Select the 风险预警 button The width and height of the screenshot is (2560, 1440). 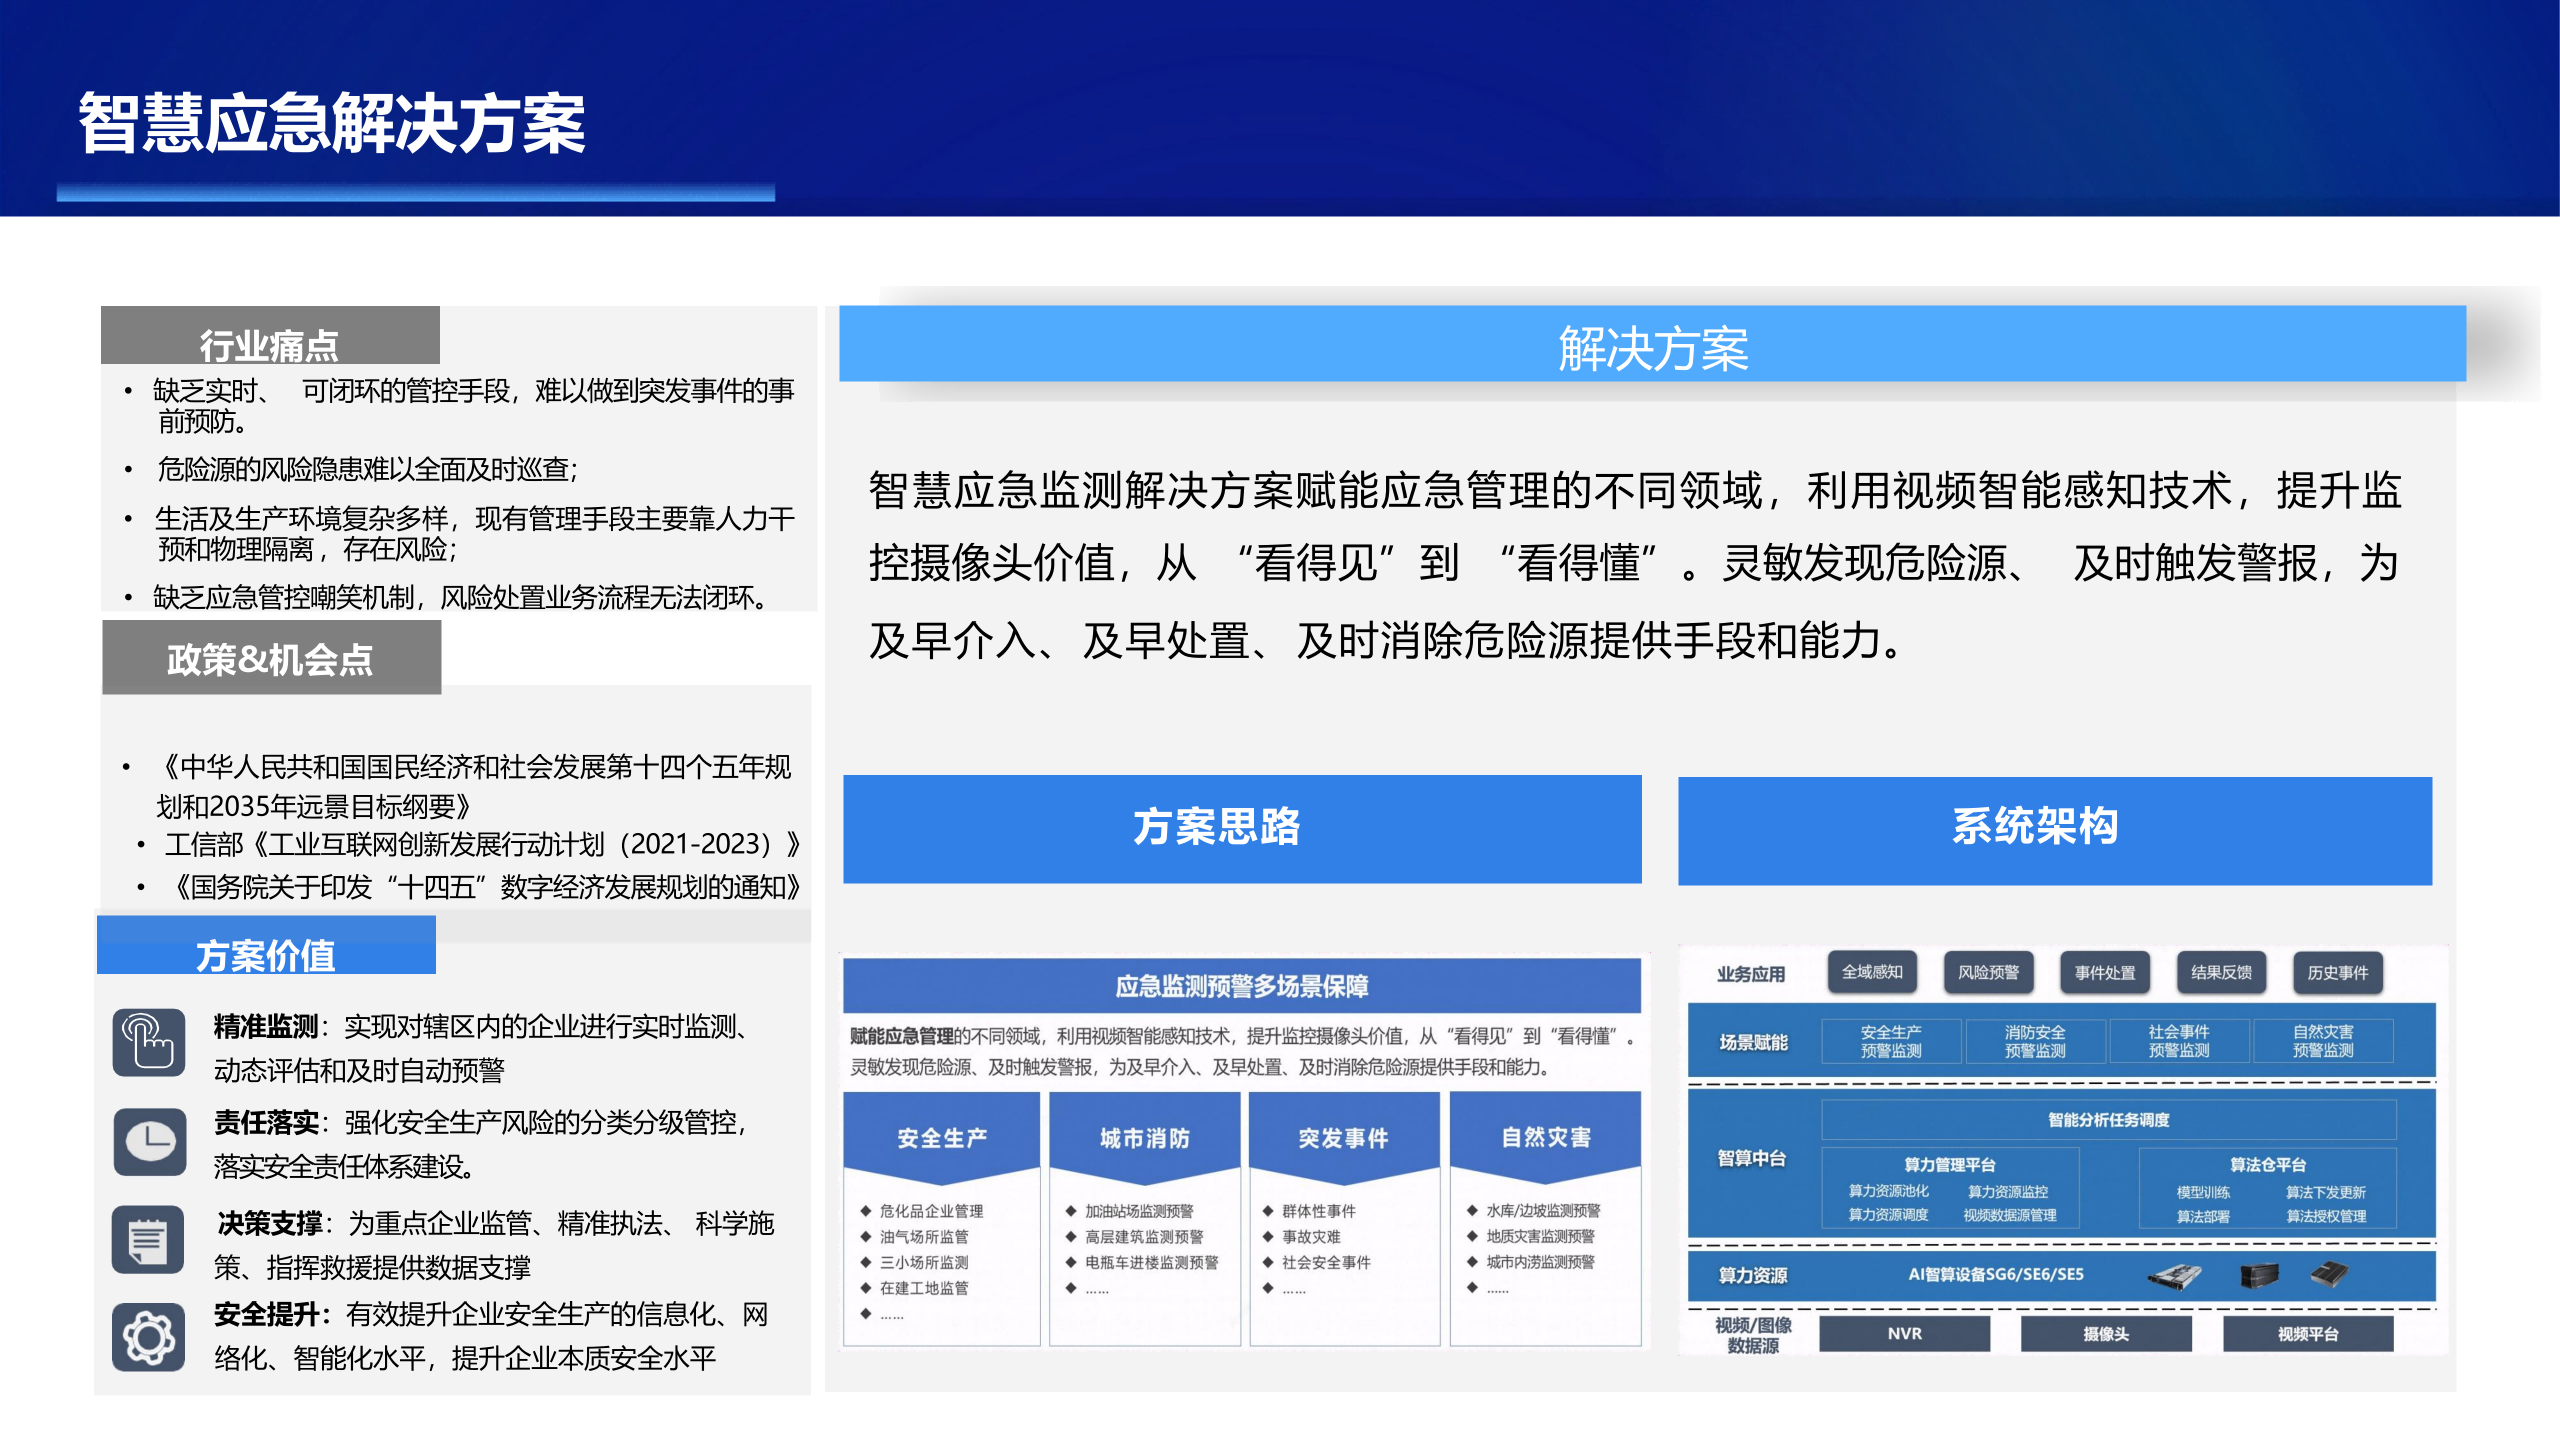[x=1988, y=972]
